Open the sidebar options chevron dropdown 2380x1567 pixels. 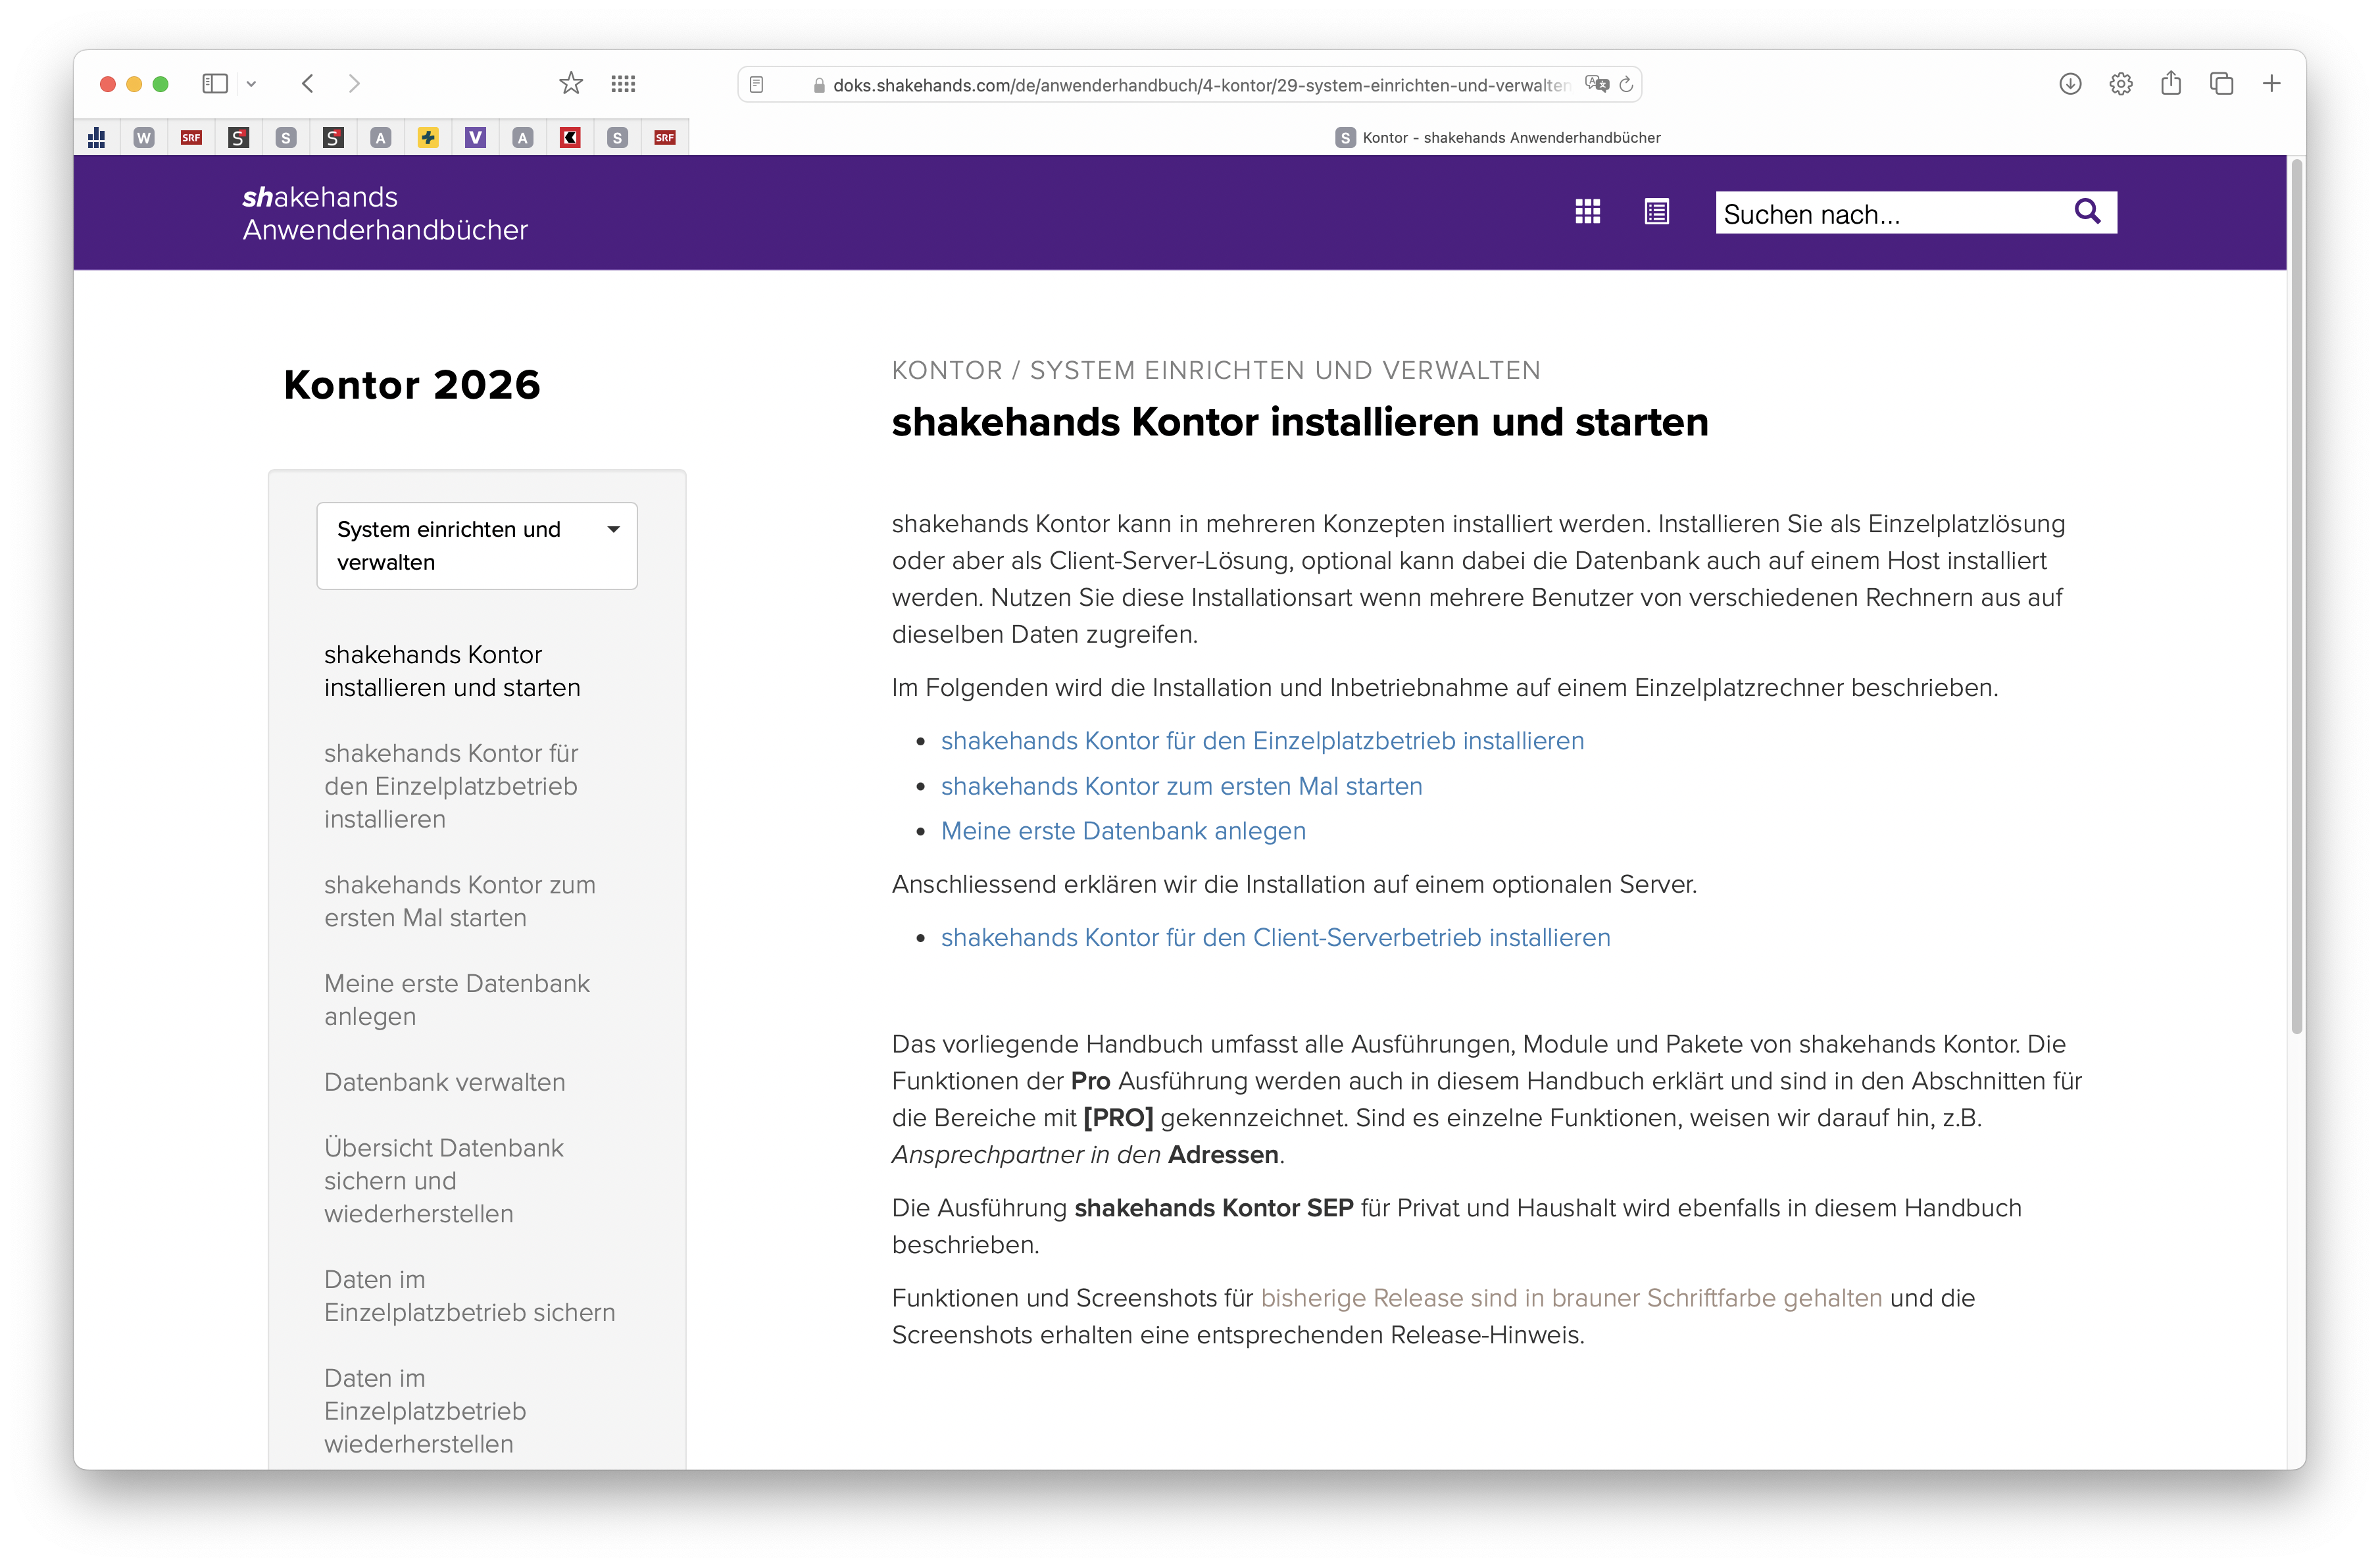251,84
